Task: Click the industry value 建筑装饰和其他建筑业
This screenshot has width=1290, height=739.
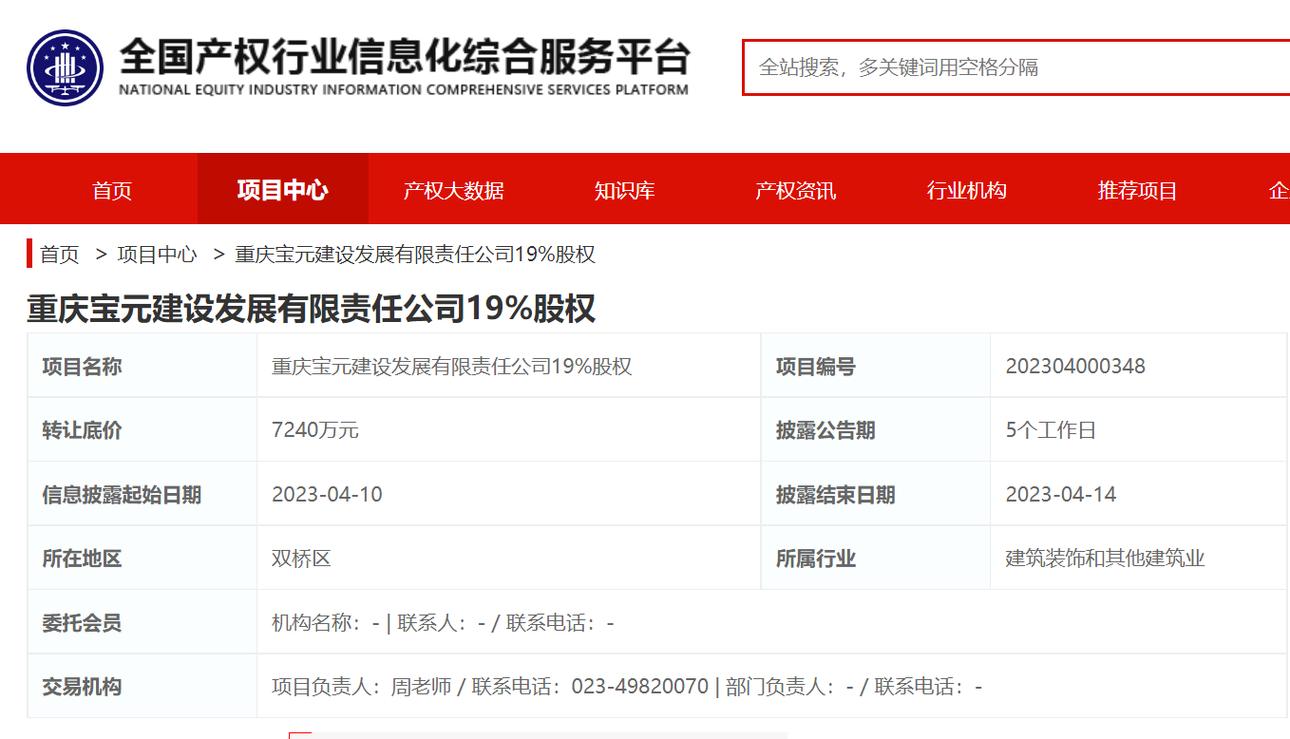Action: (x=1105, y=558)
